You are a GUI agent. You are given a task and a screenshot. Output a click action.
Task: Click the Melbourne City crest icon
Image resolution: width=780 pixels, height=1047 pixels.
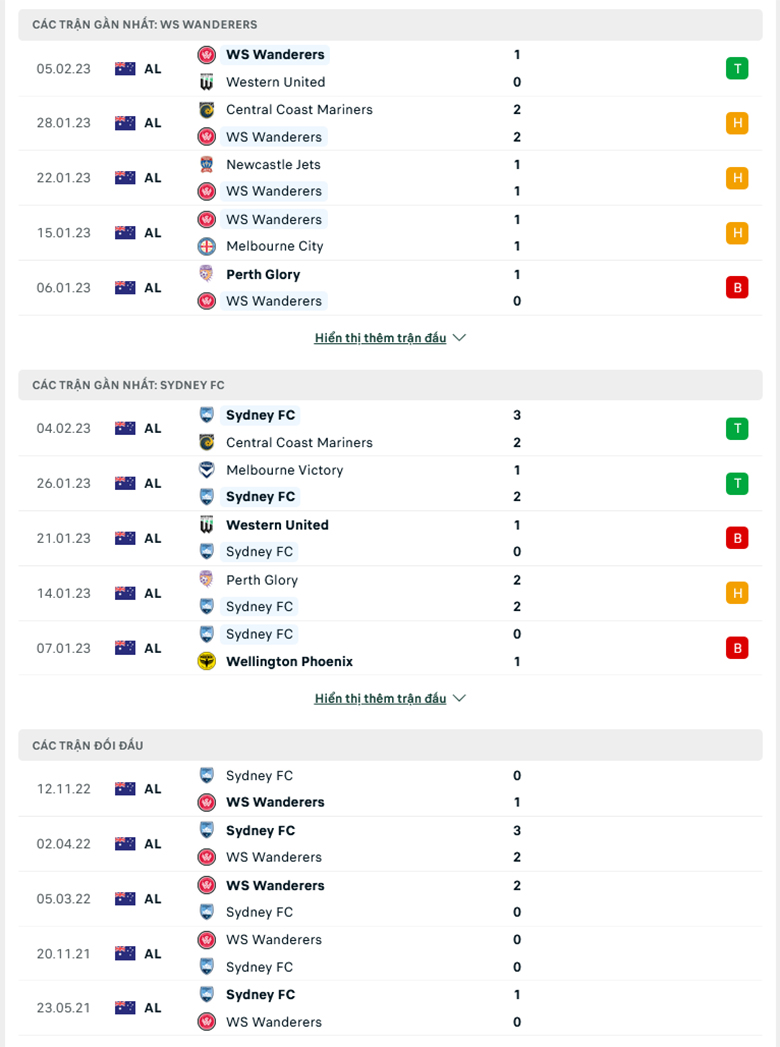pos(207,246)
